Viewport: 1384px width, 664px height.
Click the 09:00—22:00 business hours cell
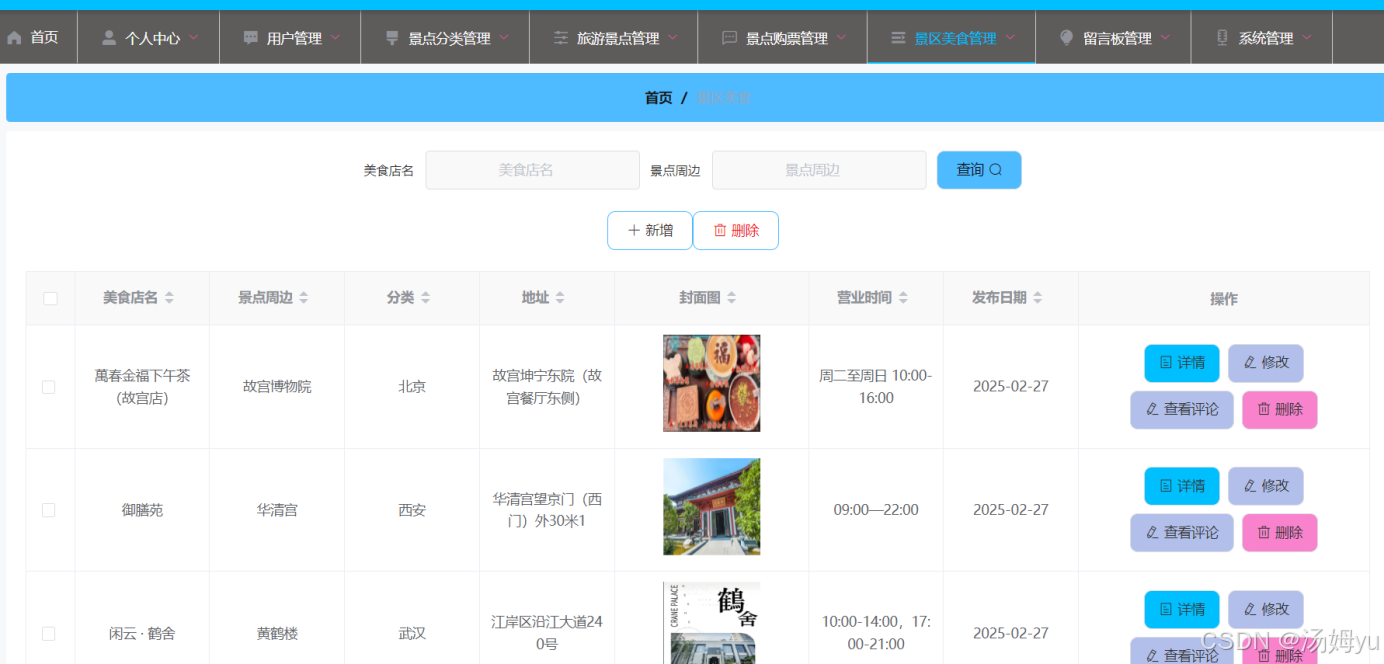pos(876,510)
